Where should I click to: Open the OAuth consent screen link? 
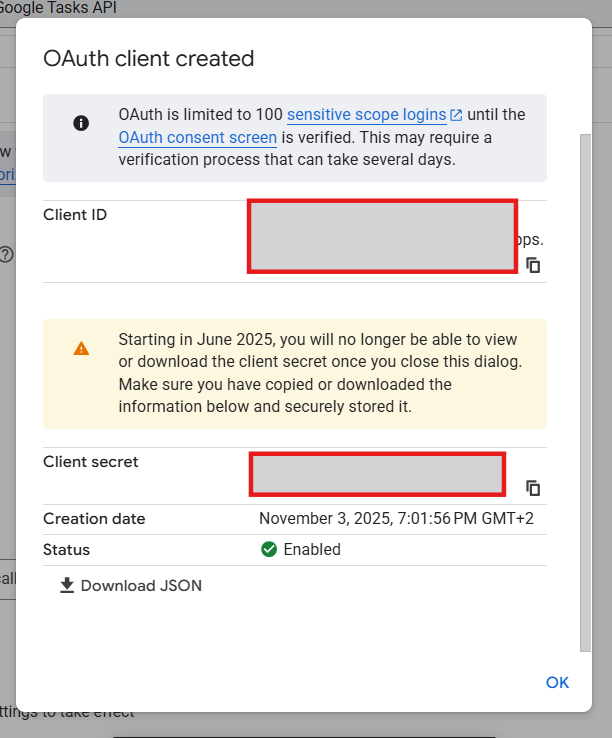click(x=197, y=137)
